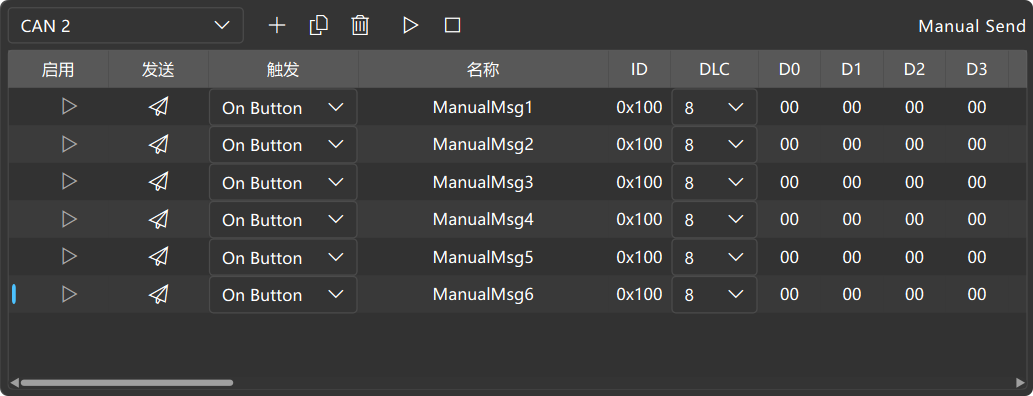Click the D0 byte field of ManualMsg3
Viewport: 1033px width, 396px height.
[789, 182]
